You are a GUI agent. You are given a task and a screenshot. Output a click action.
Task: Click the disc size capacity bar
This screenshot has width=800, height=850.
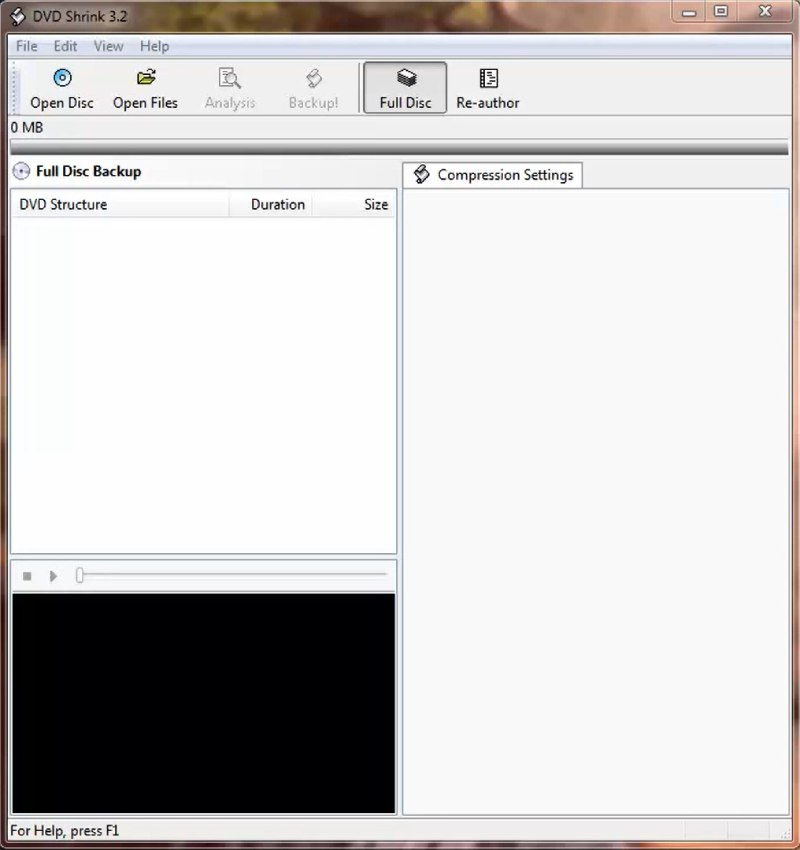tap(399, 147)
